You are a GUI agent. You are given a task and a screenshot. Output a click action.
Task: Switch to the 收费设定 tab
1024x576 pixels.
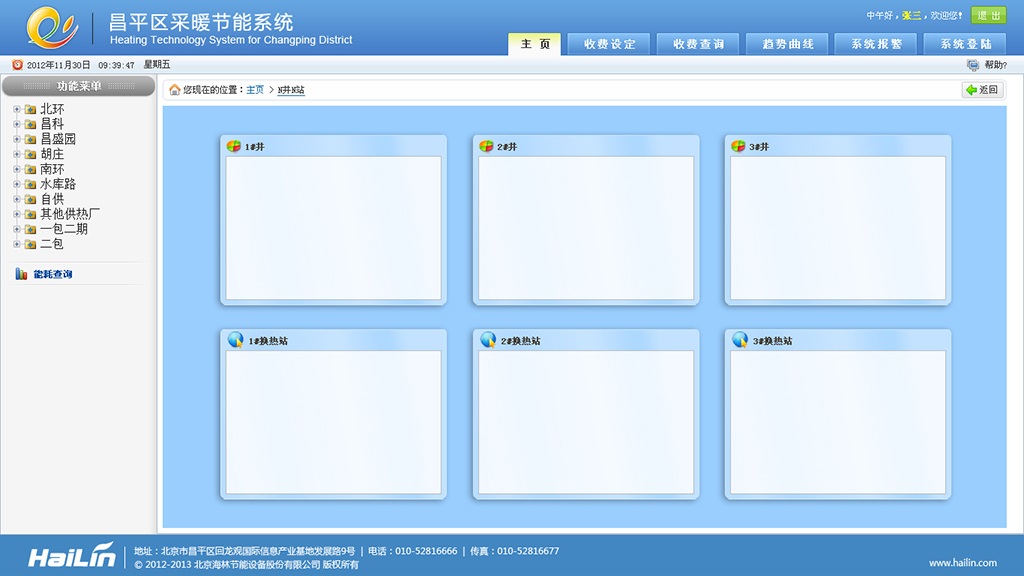(x=609, y=44)
